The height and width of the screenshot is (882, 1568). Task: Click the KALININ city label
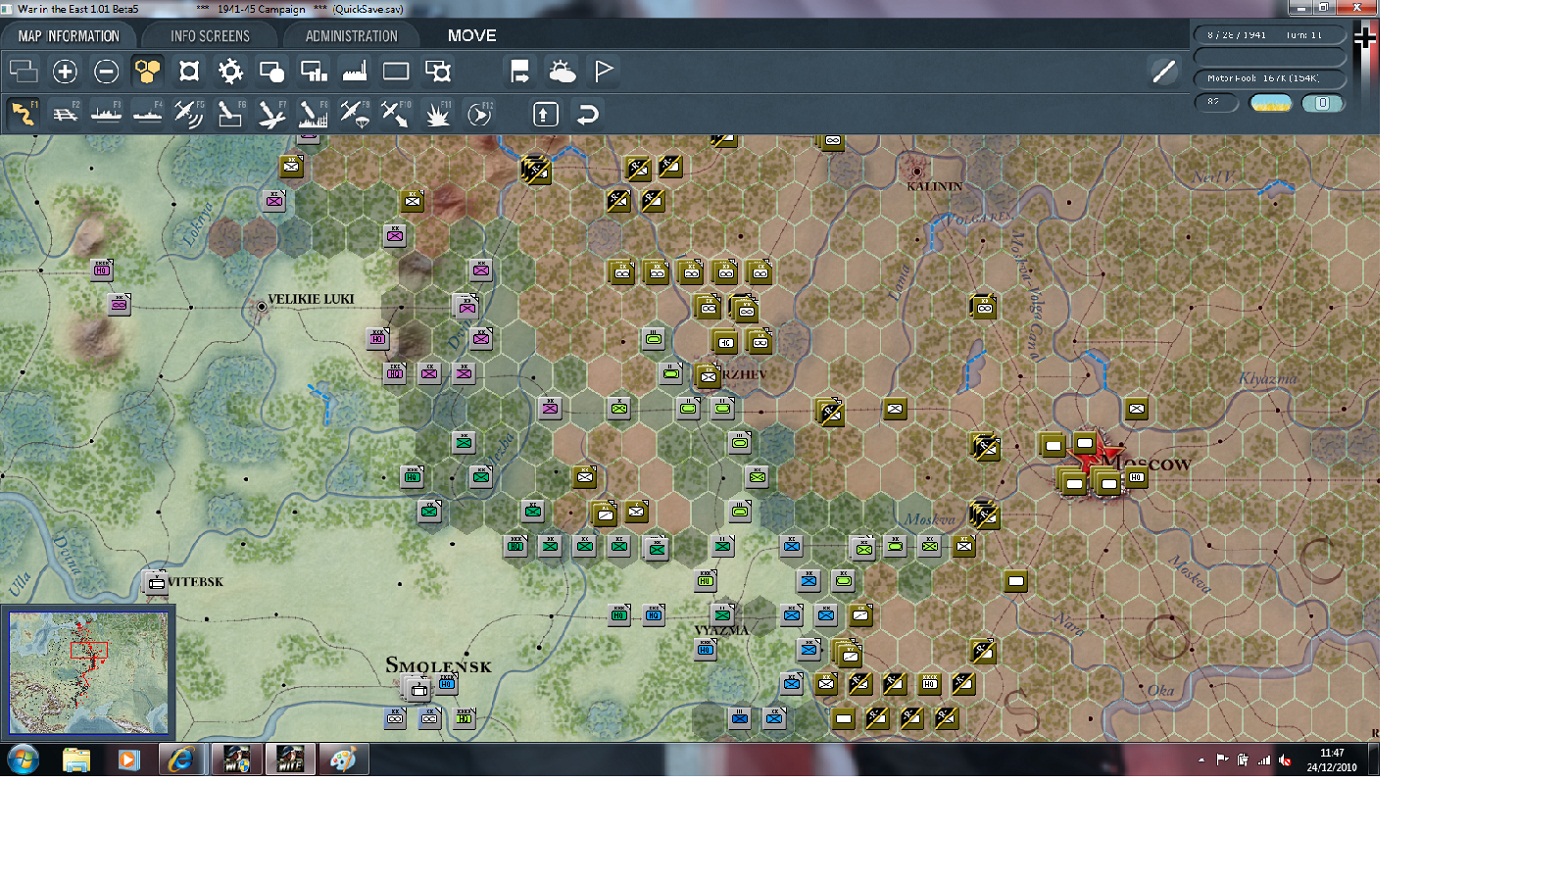(x=935, y=186)
